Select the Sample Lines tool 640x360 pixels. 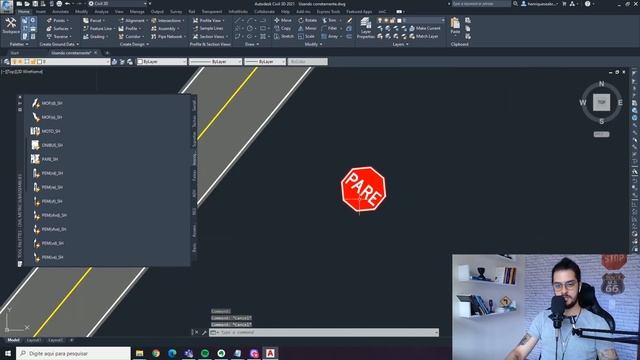pos(208,28)
